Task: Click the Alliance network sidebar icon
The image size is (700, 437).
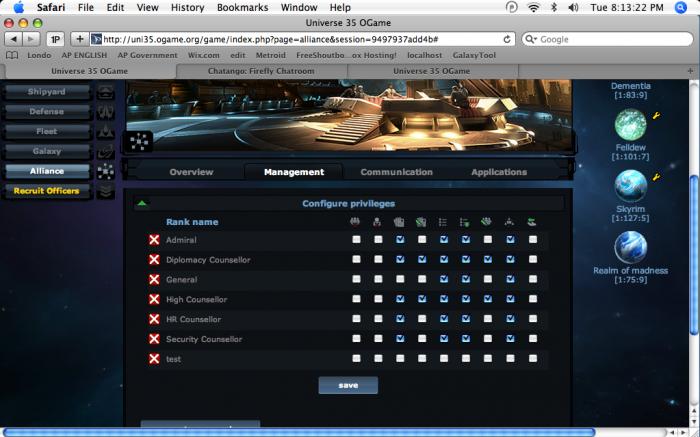Action: coord(106,171)
